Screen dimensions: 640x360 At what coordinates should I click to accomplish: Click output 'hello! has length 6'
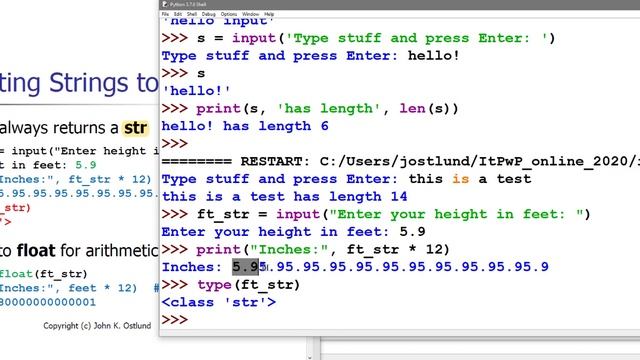[245, 126]
